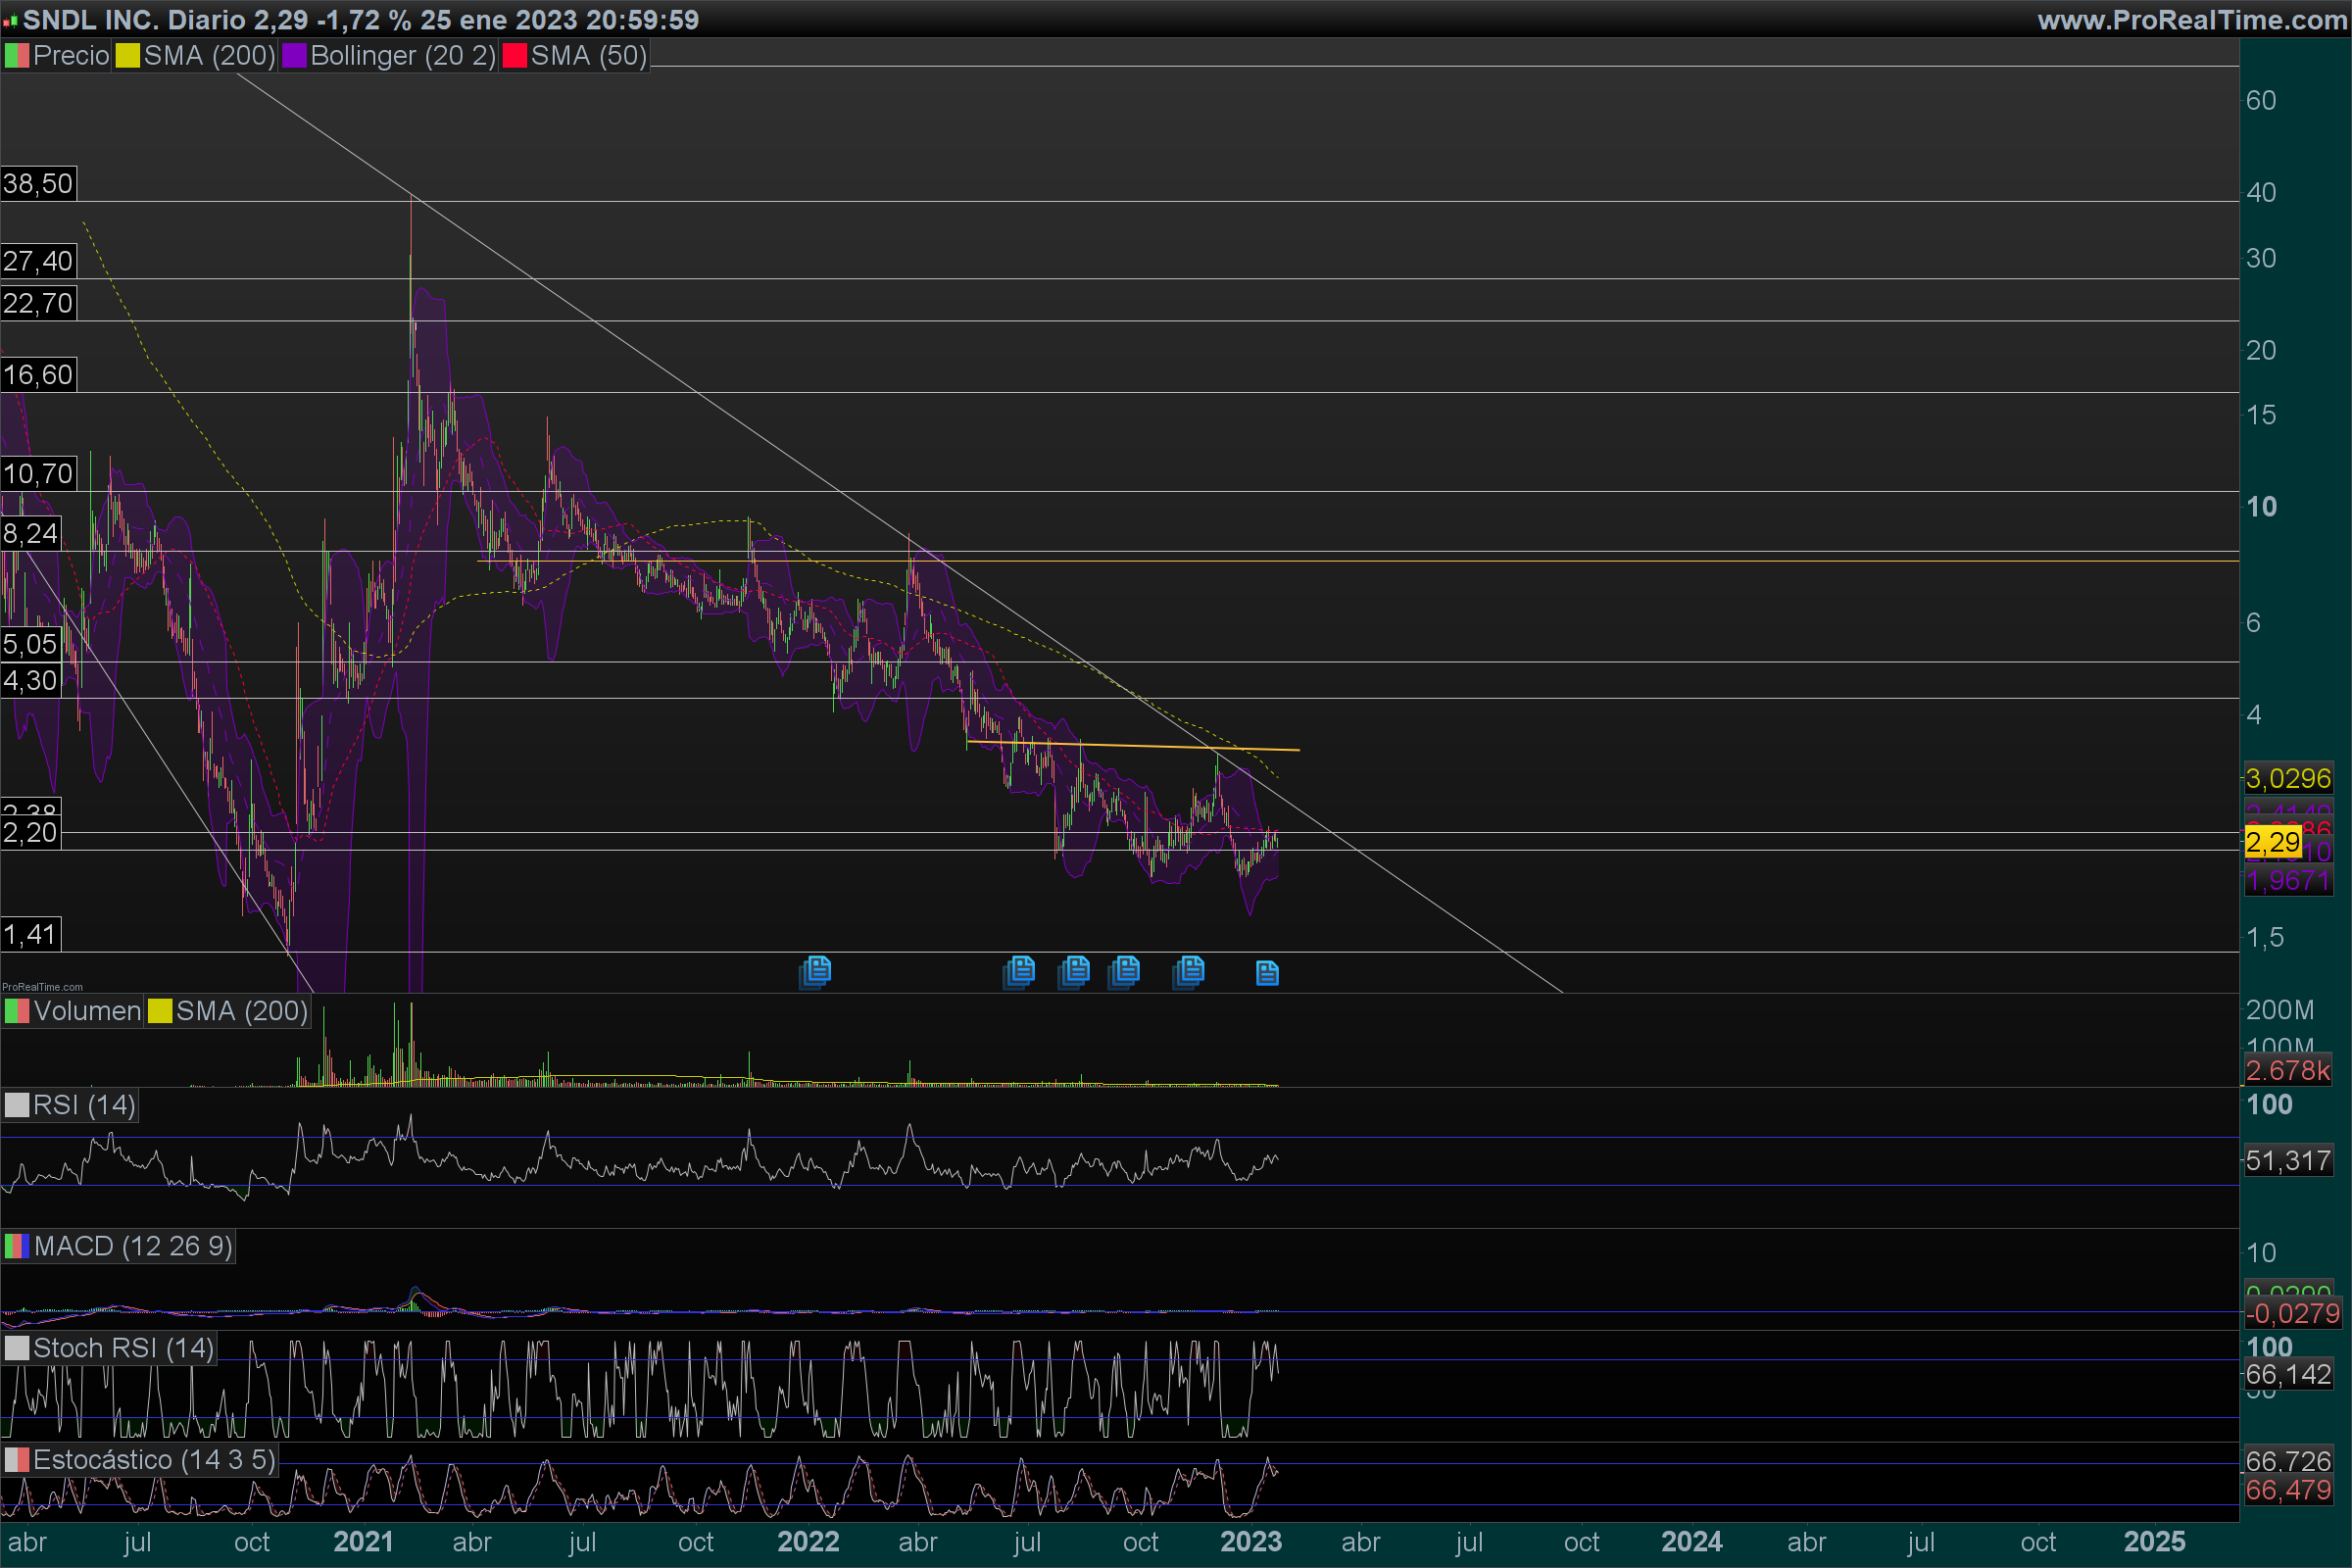Click the purple Bollinger color swatch

click(293, 56)
